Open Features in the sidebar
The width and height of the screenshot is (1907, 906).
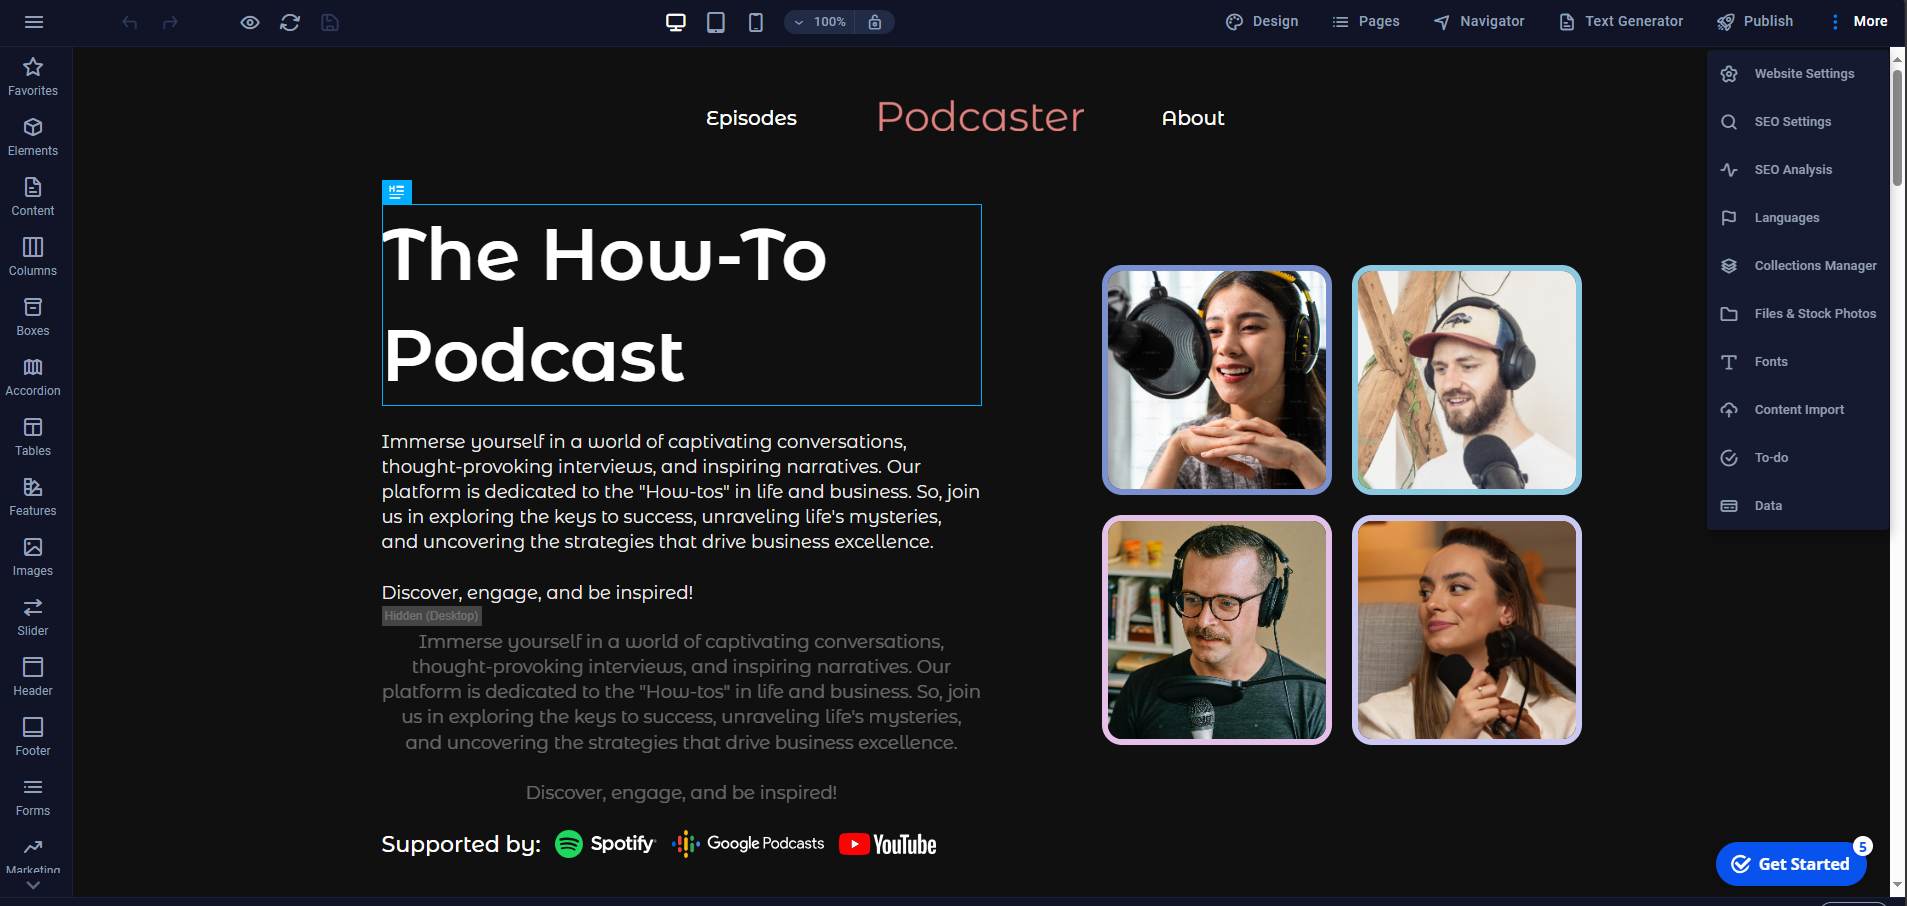[x=33, y=497]
